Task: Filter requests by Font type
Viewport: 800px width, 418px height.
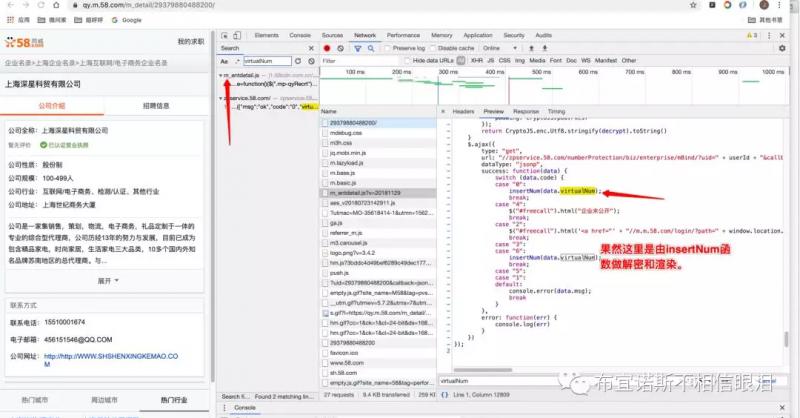Action: 556,61
